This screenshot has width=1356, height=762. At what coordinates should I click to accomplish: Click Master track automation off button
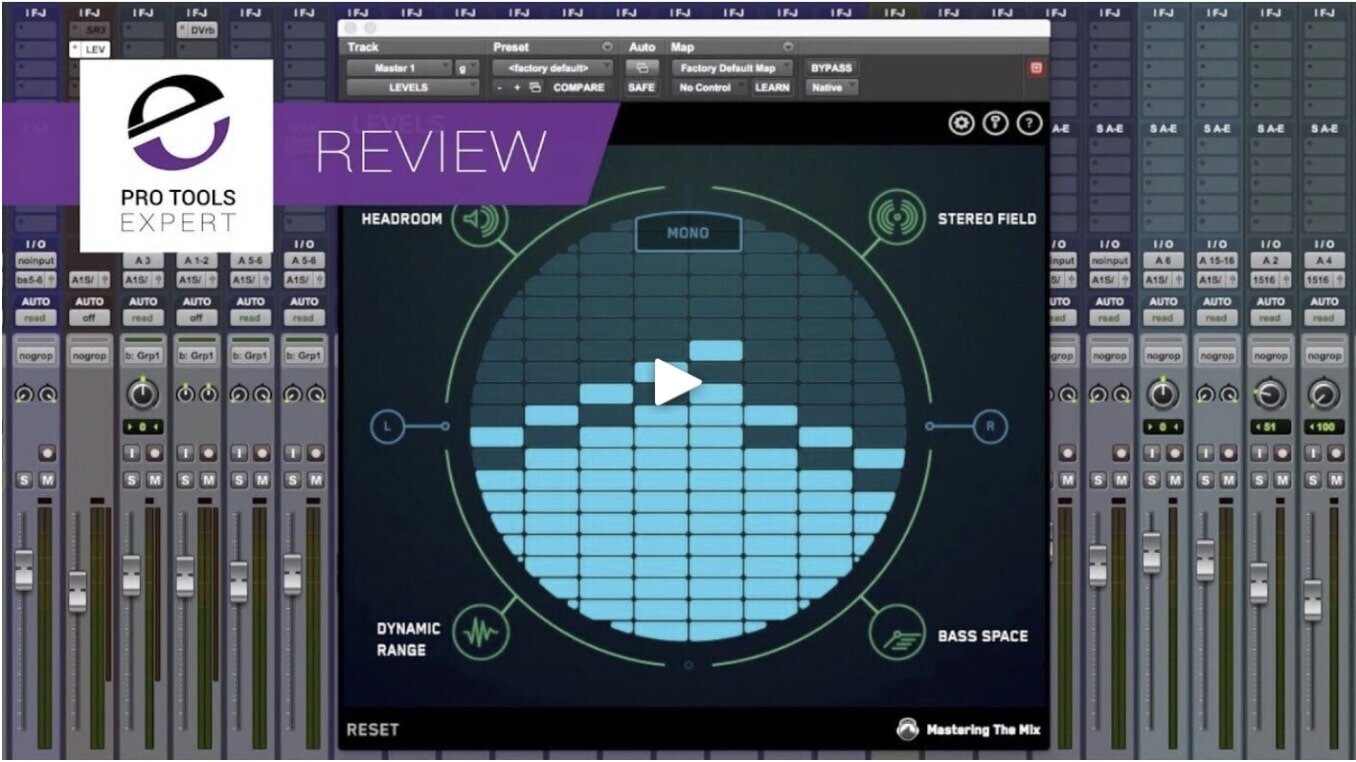[x=90, y=318]
